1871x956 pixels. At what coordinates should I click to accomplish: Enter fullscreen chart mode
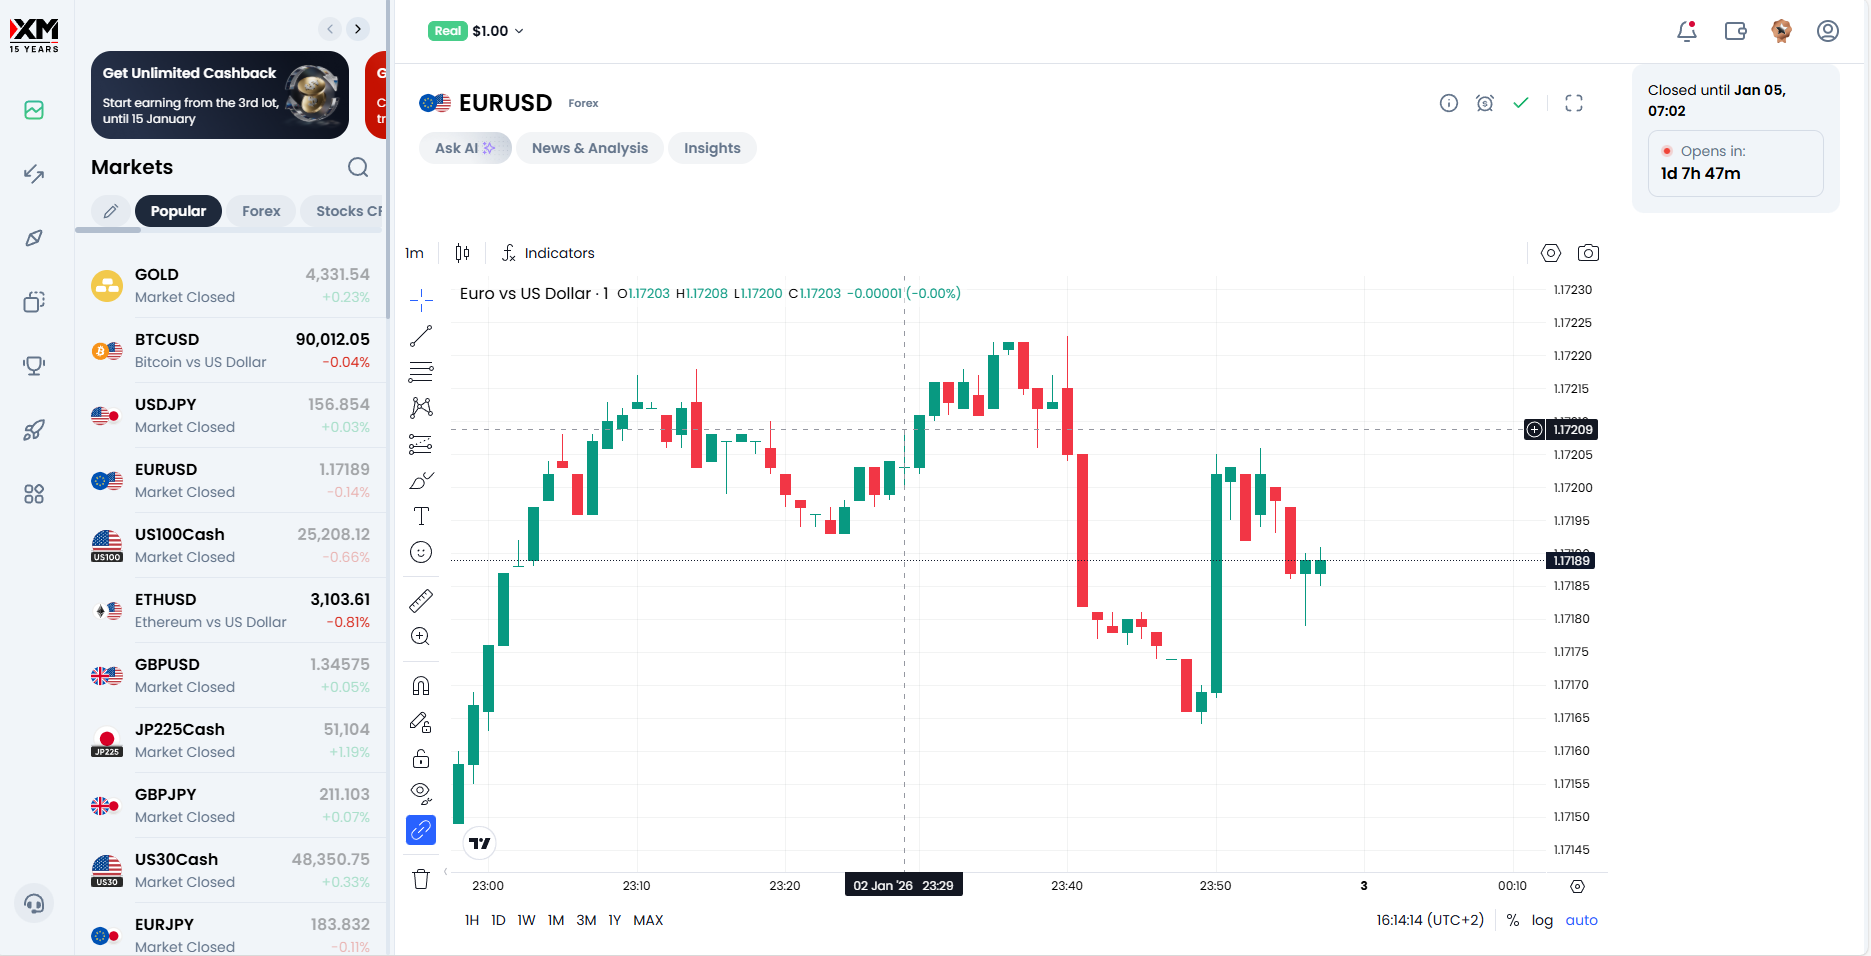tap(1574, 103)
